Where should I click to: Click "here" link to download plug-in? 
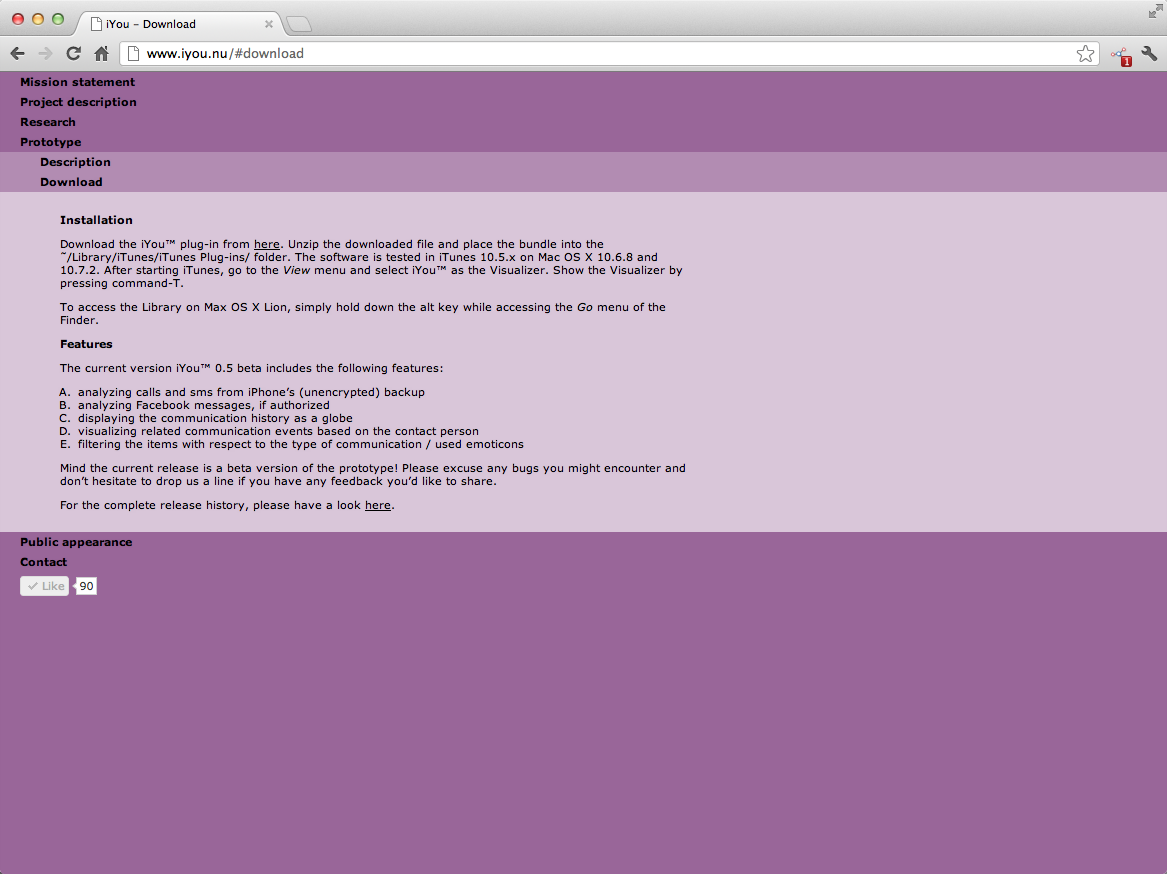click(267, 244)
